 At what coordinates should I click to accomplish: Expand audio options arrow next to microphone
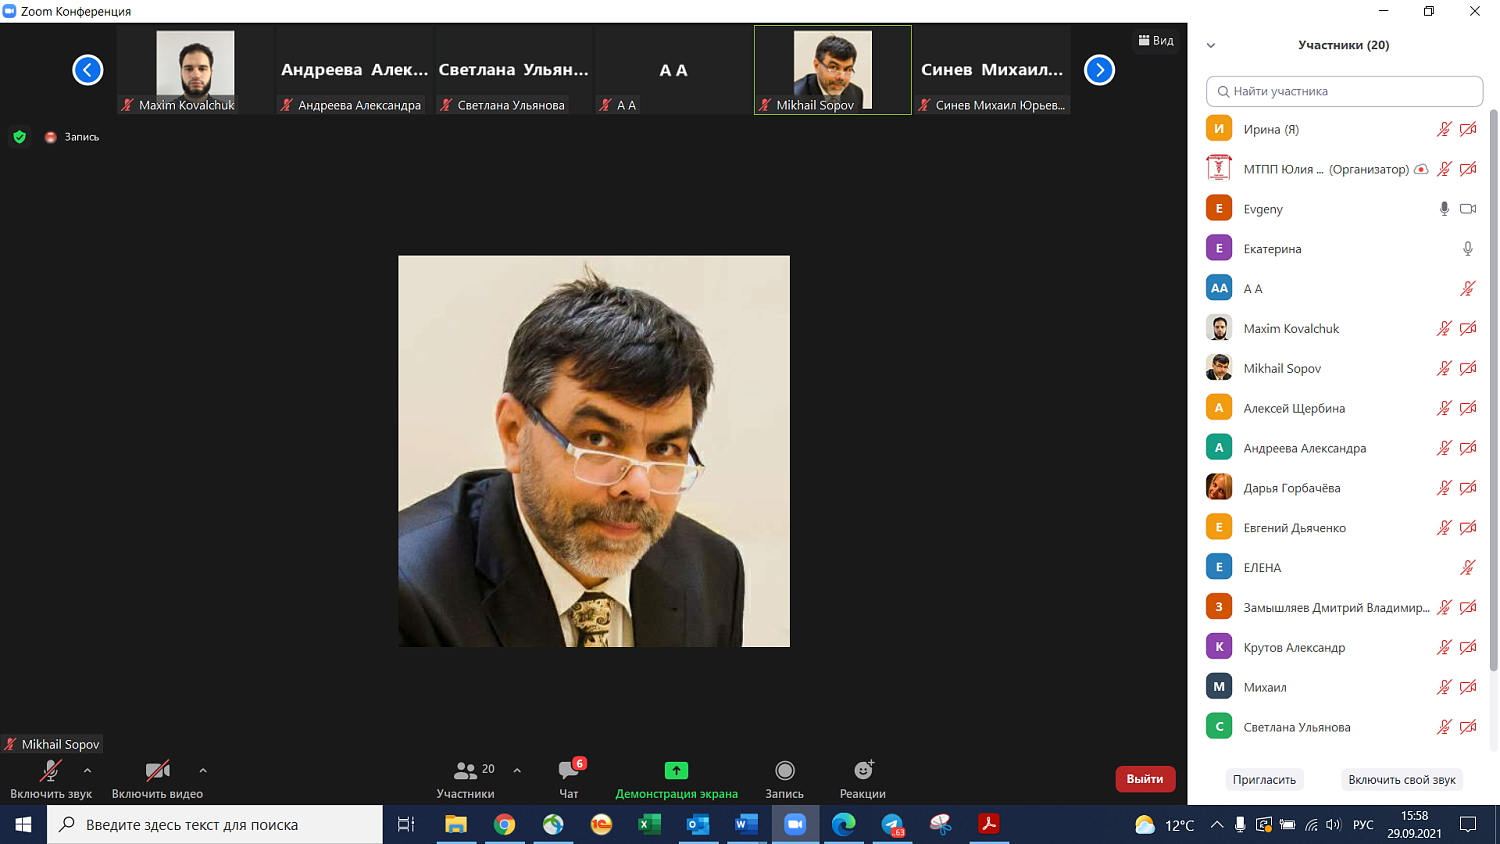pyautogui.click(x=88, y=771)
